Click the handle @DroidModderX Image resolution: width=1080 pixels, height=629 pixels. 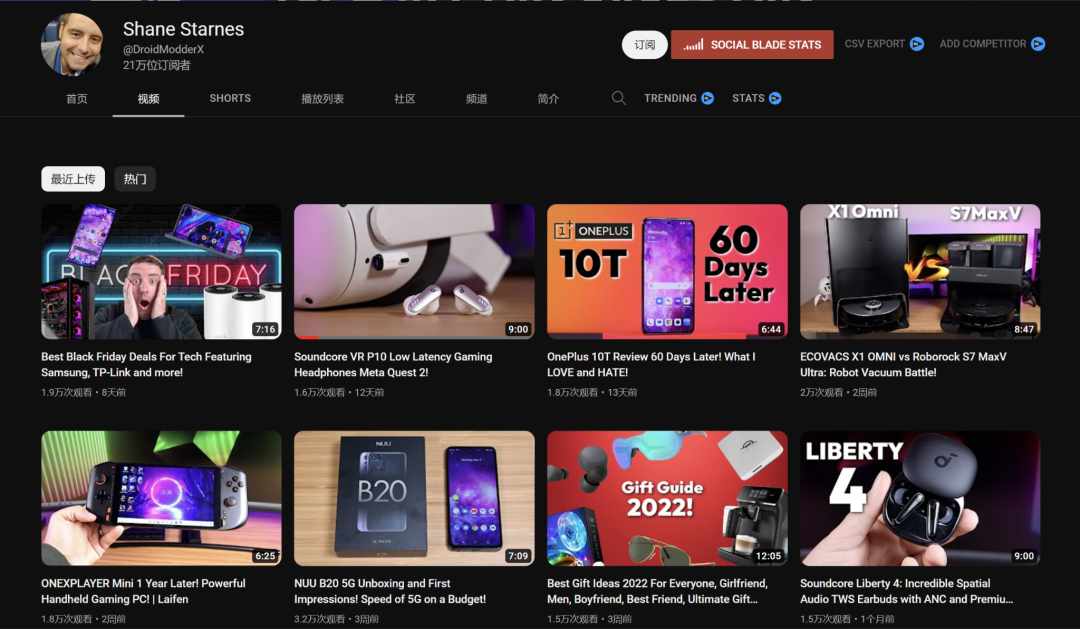point(163,50)
